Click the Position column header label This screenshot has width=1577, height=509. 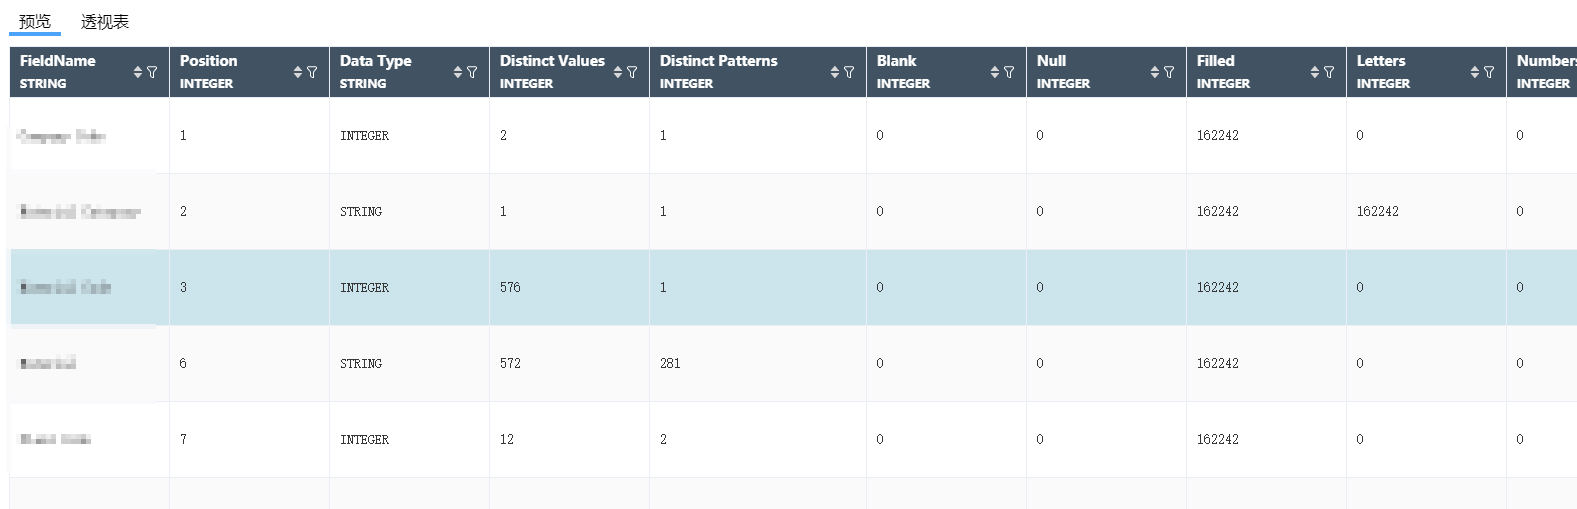tap(208, 61)
